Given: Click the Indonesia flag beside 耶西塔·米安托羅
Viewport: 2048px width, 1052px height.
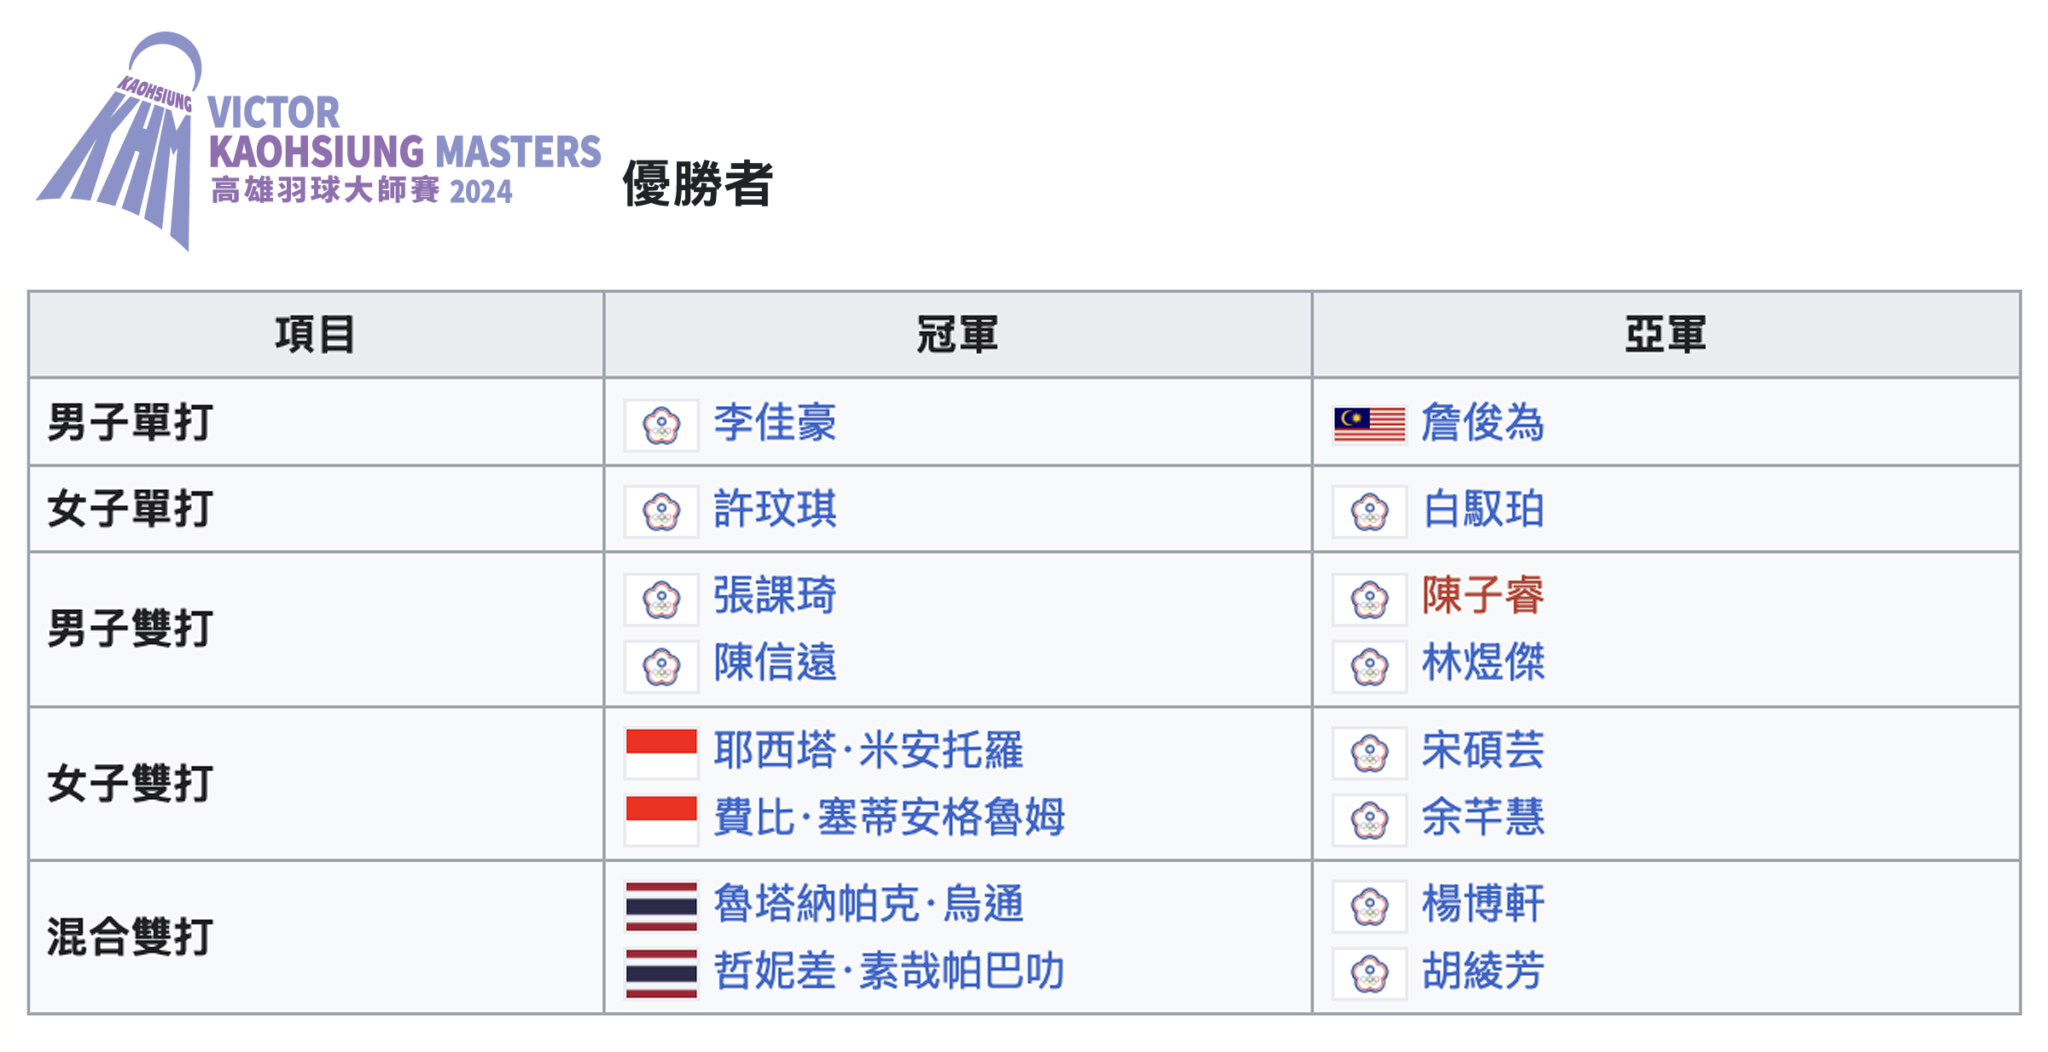Looking at the screenshot, I should 661,752.
